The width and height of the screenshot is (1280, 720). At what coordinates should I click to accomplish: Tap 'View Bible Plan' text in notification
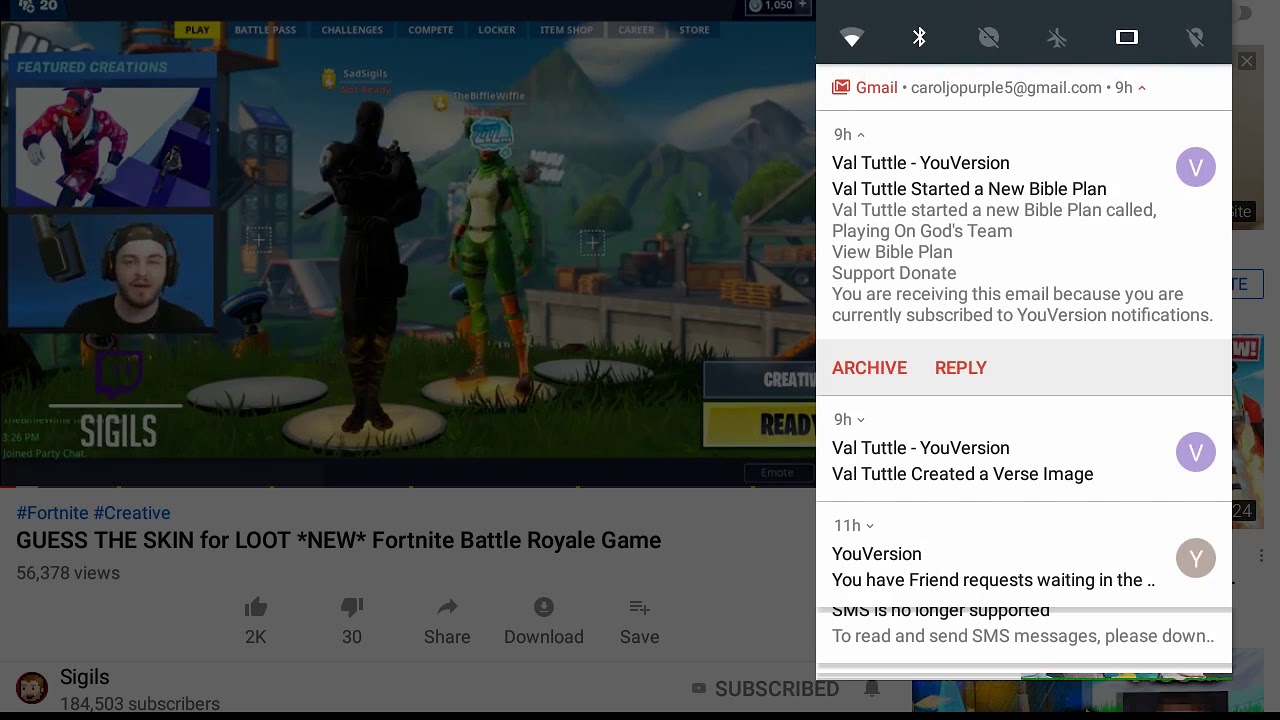pyautogui.click(x=892, y=252)
